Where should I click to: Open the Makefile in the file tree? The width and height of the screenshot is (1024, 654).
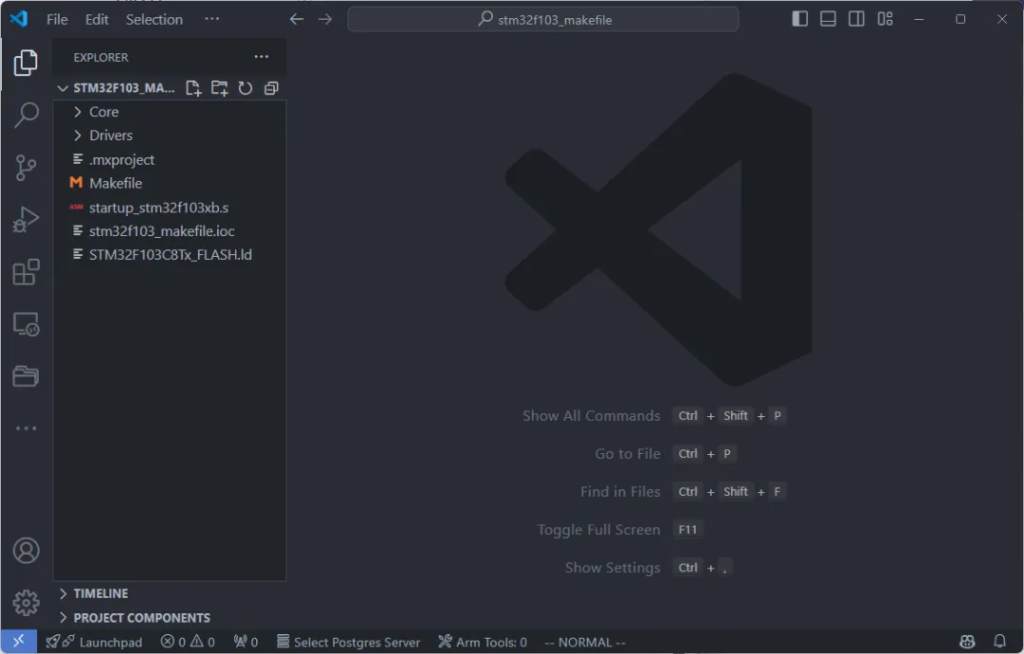pyautogui.click(x=115, y=183)
